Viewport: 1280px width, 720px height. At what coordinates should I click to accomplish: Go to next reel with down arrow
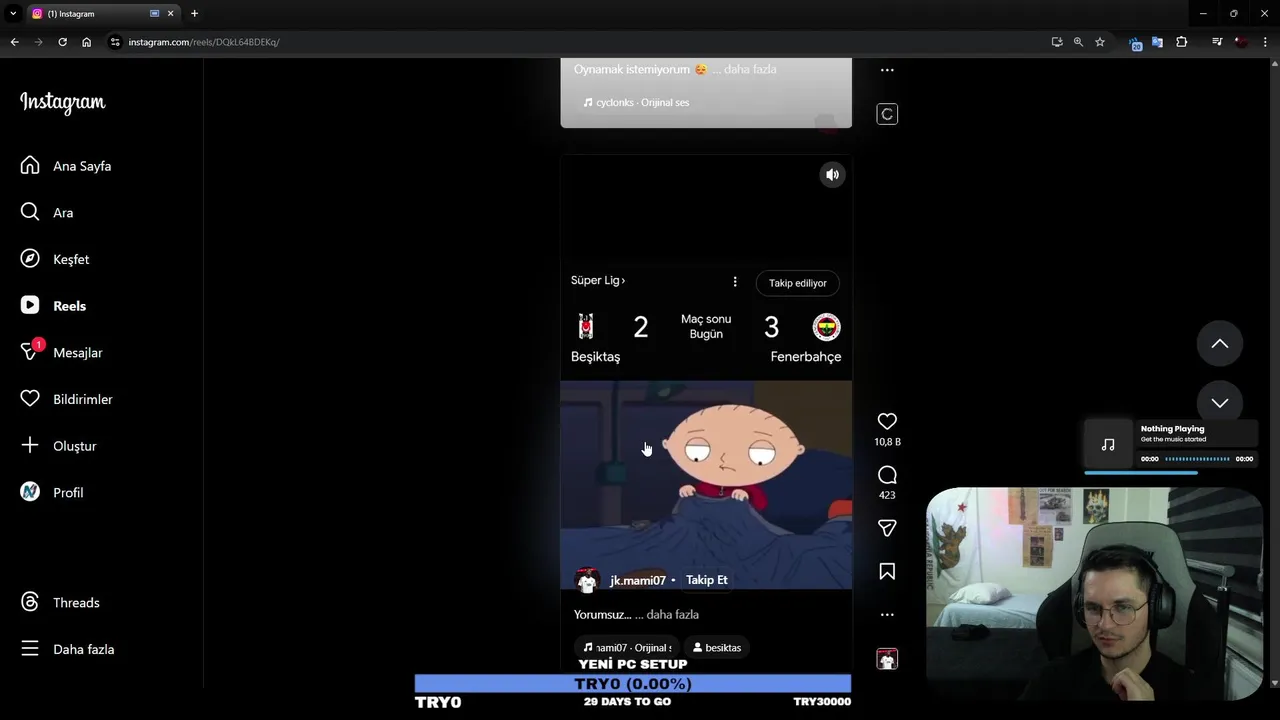1220,403
